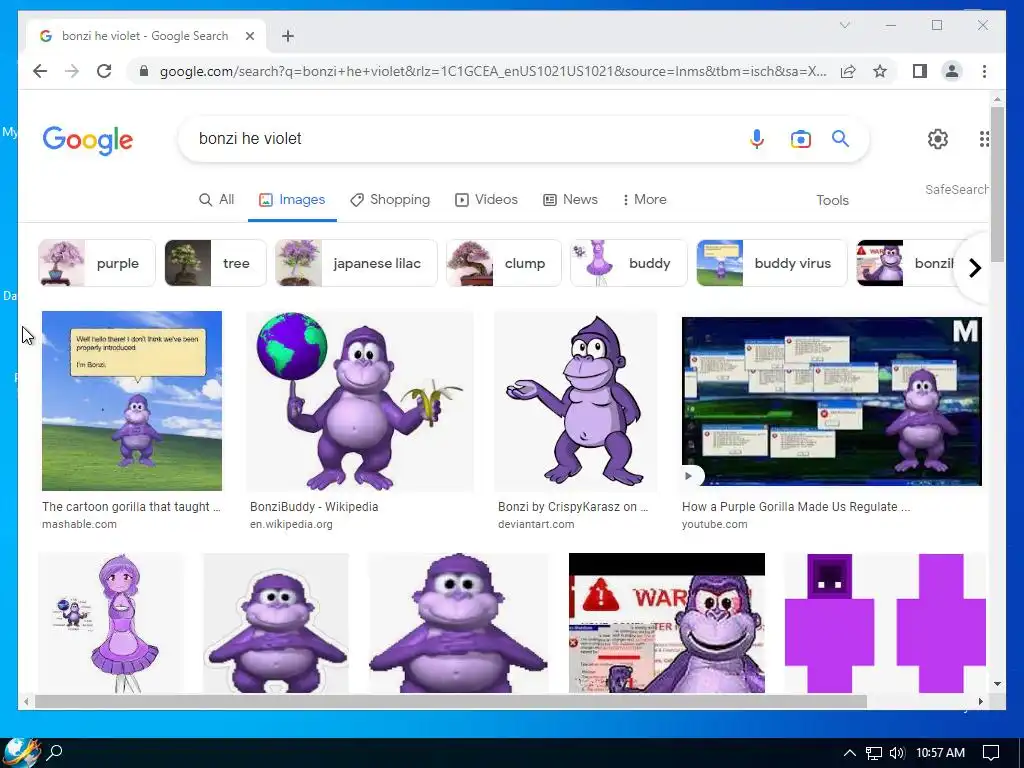The width and height of the screenshot is (1024, 768).
Task: Open the SafeSearch setting
Action: [x=956, y=189]
